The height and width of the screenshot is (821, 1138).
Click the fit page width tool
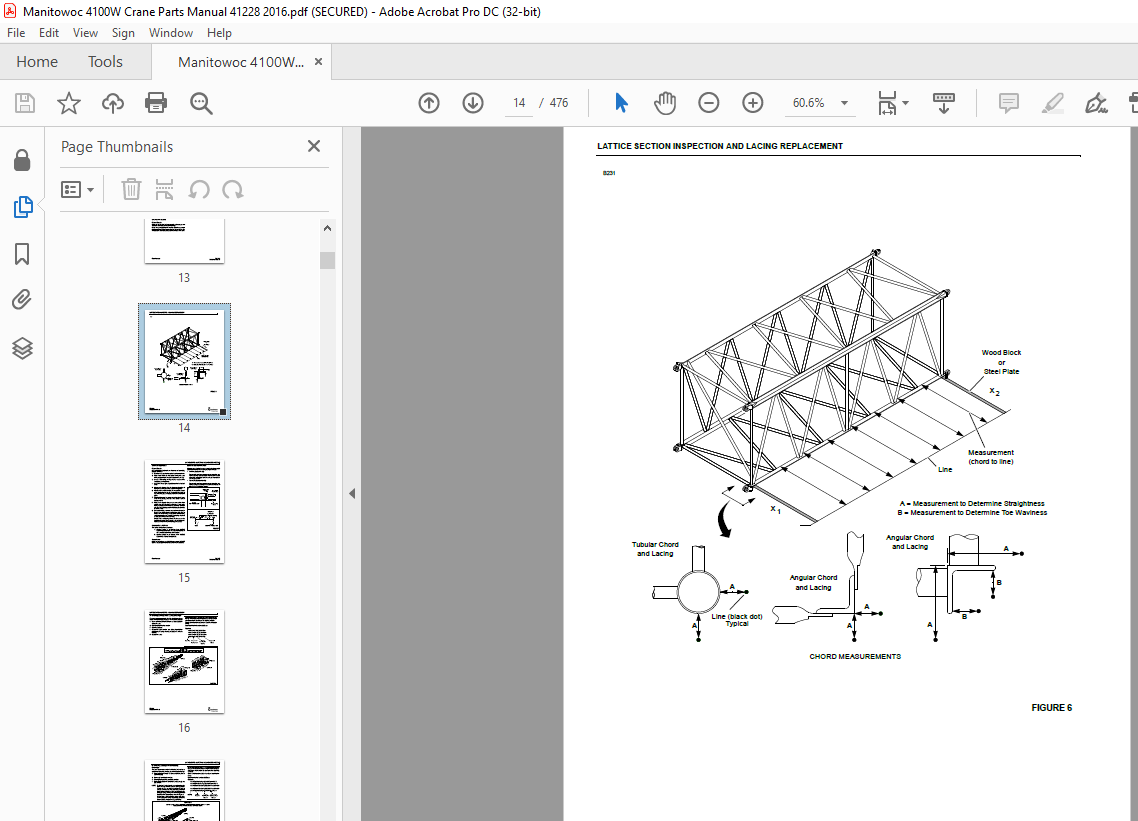point(887,103)
